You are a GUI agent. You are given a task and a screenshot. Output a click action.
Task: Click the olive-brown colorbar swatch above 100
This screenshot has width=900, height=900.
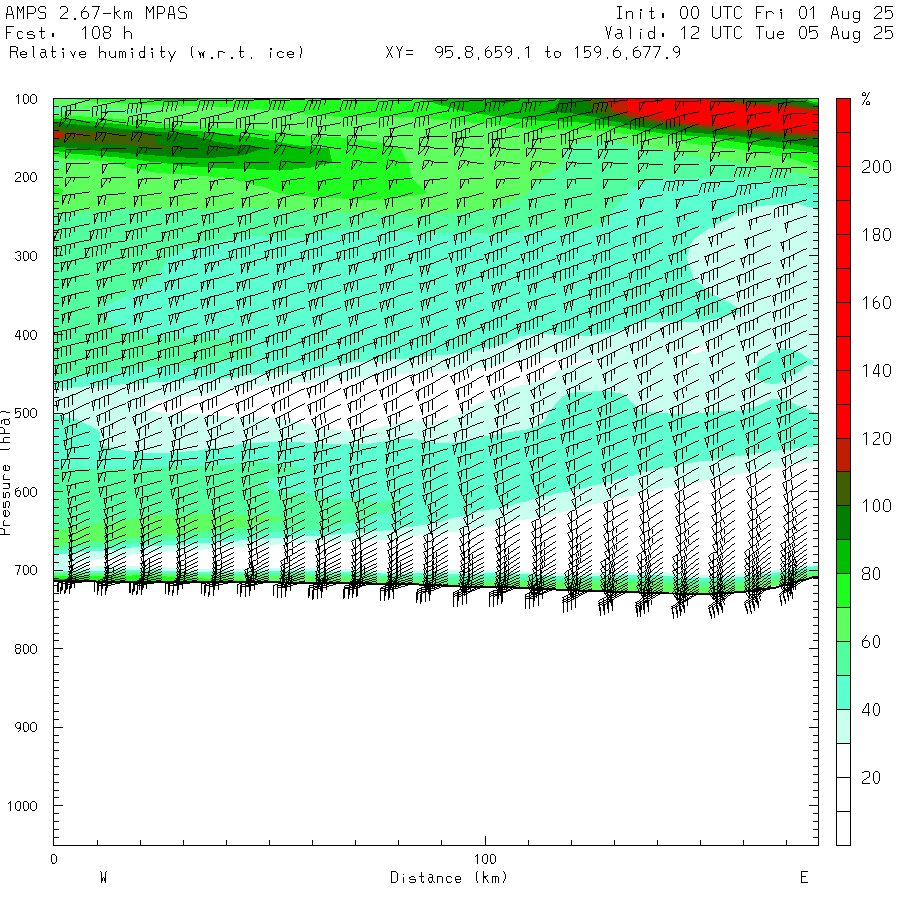(843, 489)
